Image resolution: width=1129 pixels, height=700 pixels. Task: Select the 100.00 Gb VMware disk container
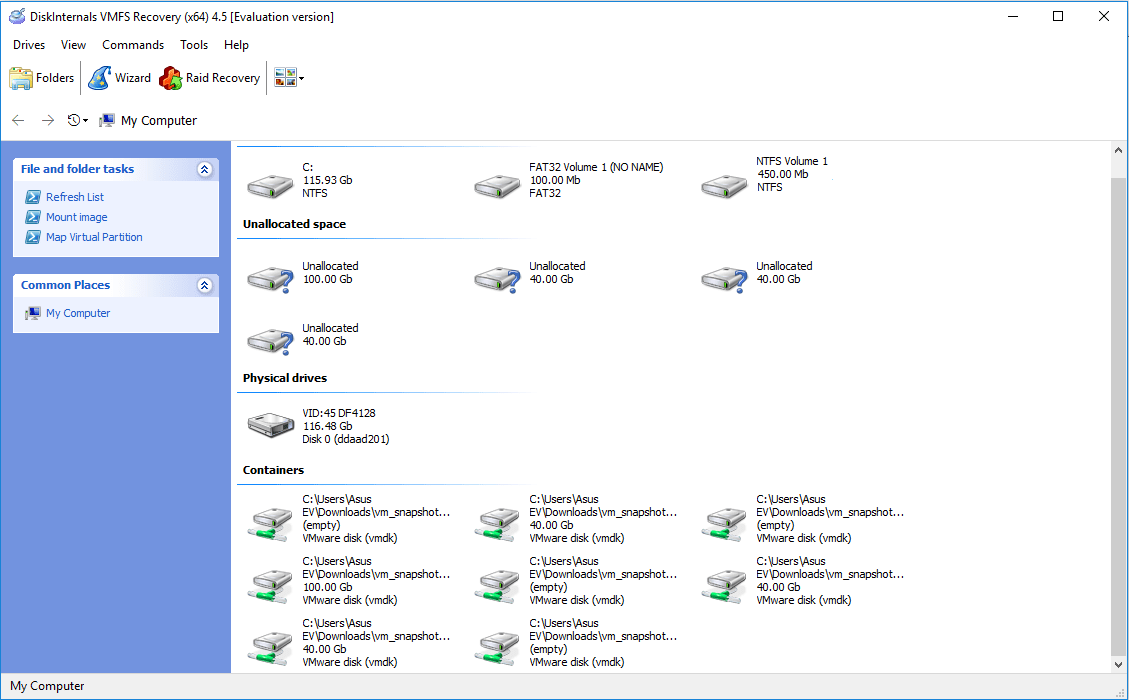[x=348, y=580]
